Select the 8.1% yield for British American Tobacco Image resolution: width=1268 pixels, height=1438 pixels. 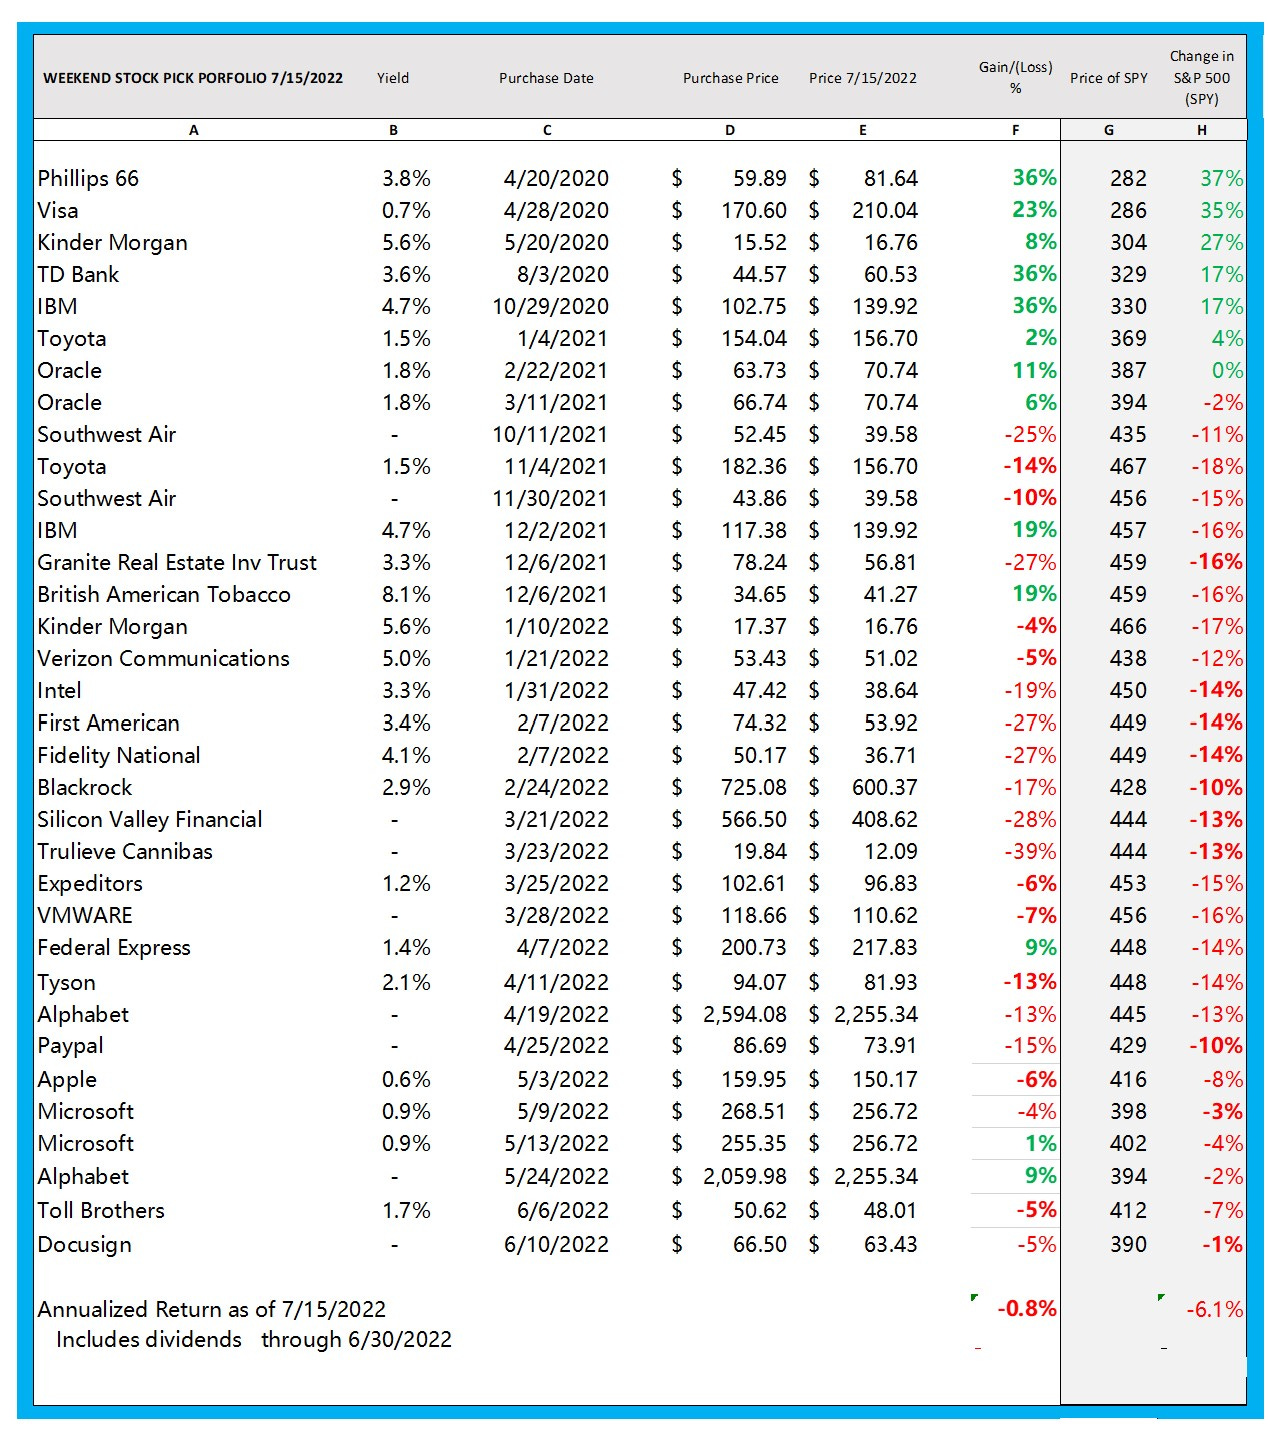coord(406,594)
